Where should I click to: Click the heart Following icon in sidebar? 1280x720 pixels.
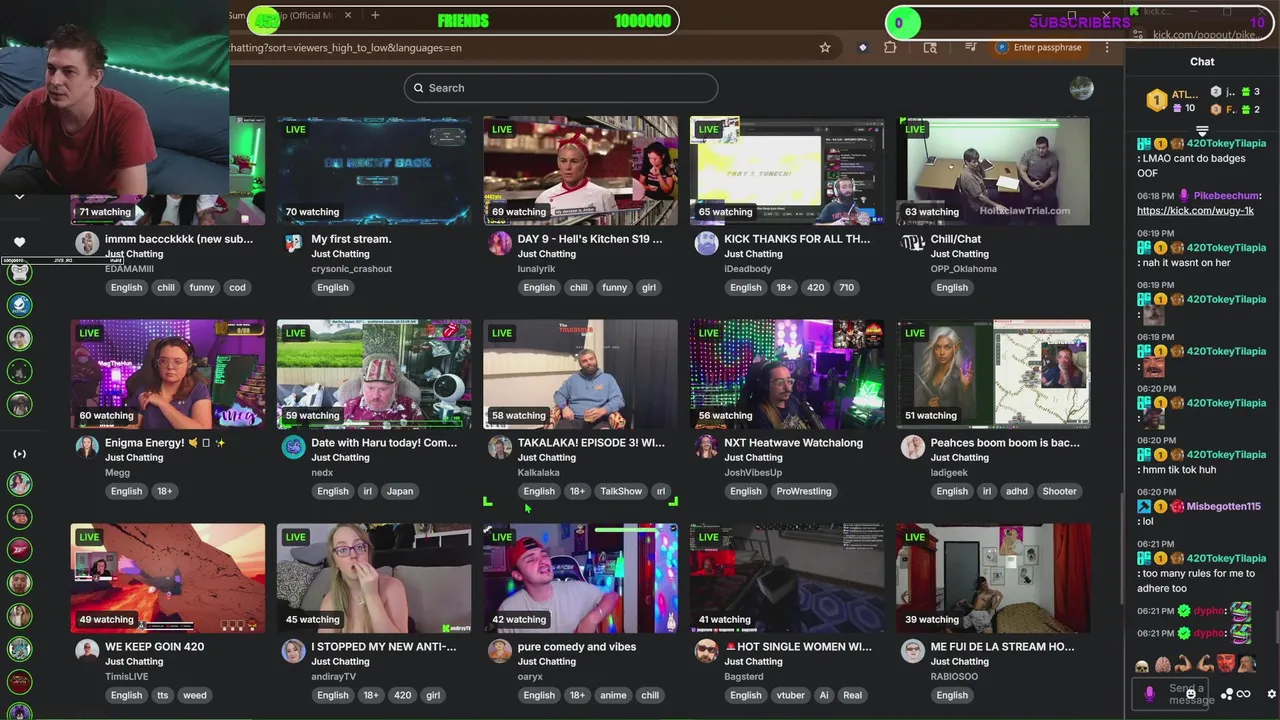[19, 242]
